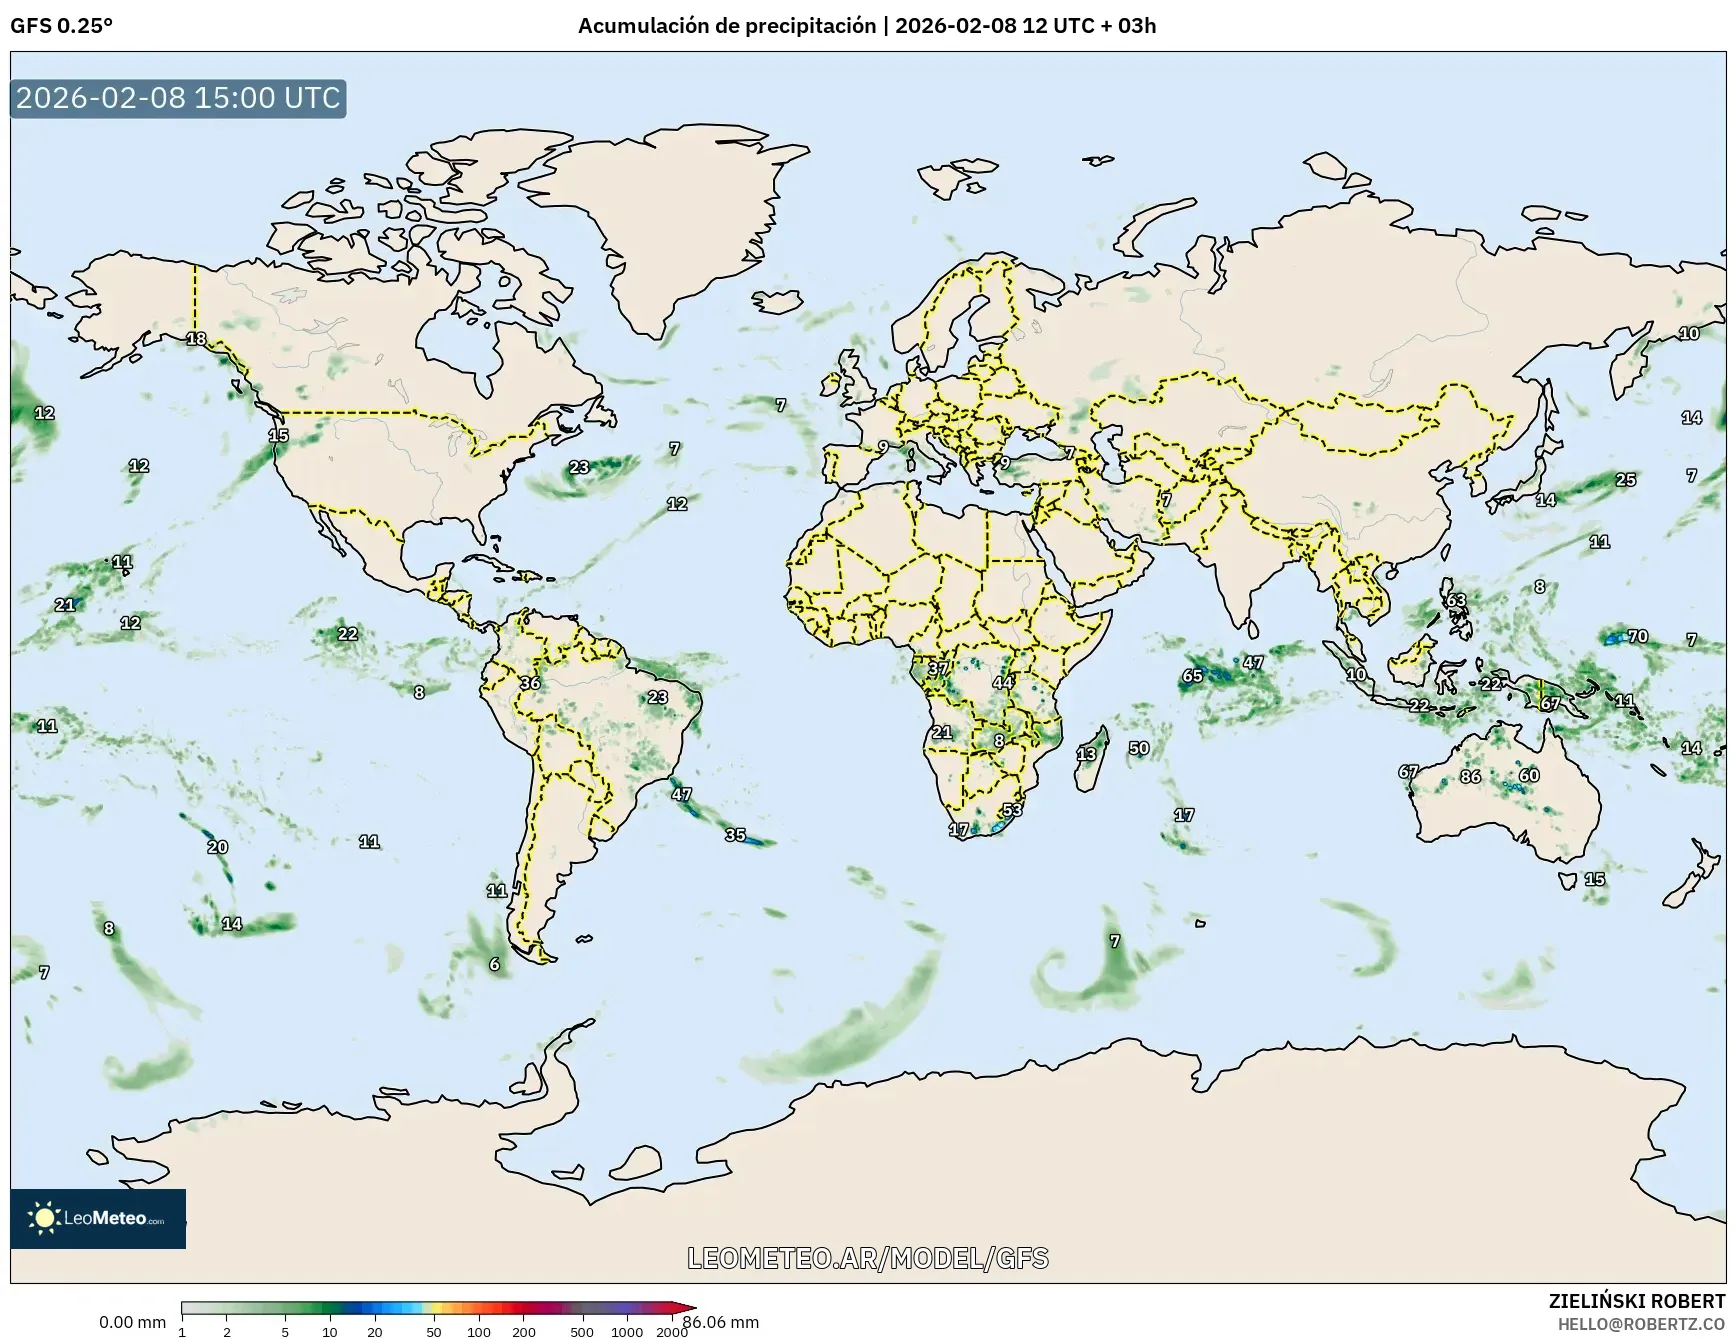The width and height of the screenshot is (1736, 1339).
Task: Select the GFS 0.25° model label
Action: (x=62, y=26)
